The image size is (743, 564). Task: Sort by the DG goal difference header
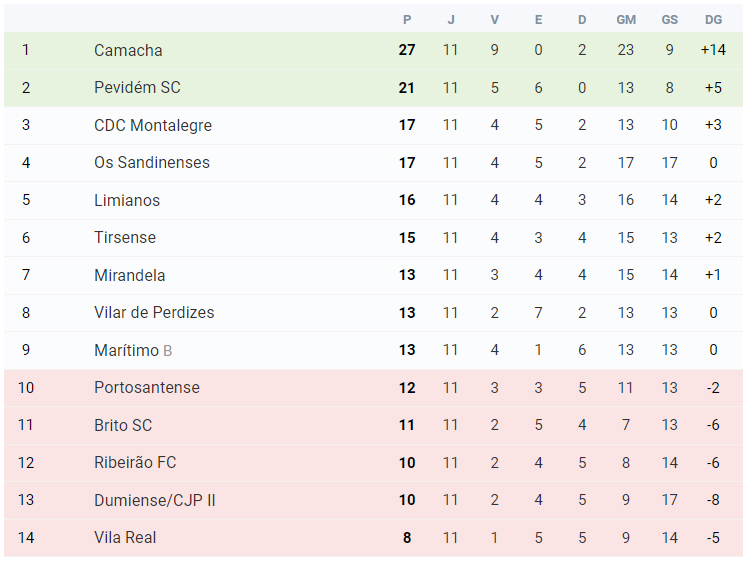click(x=713, y=20)
